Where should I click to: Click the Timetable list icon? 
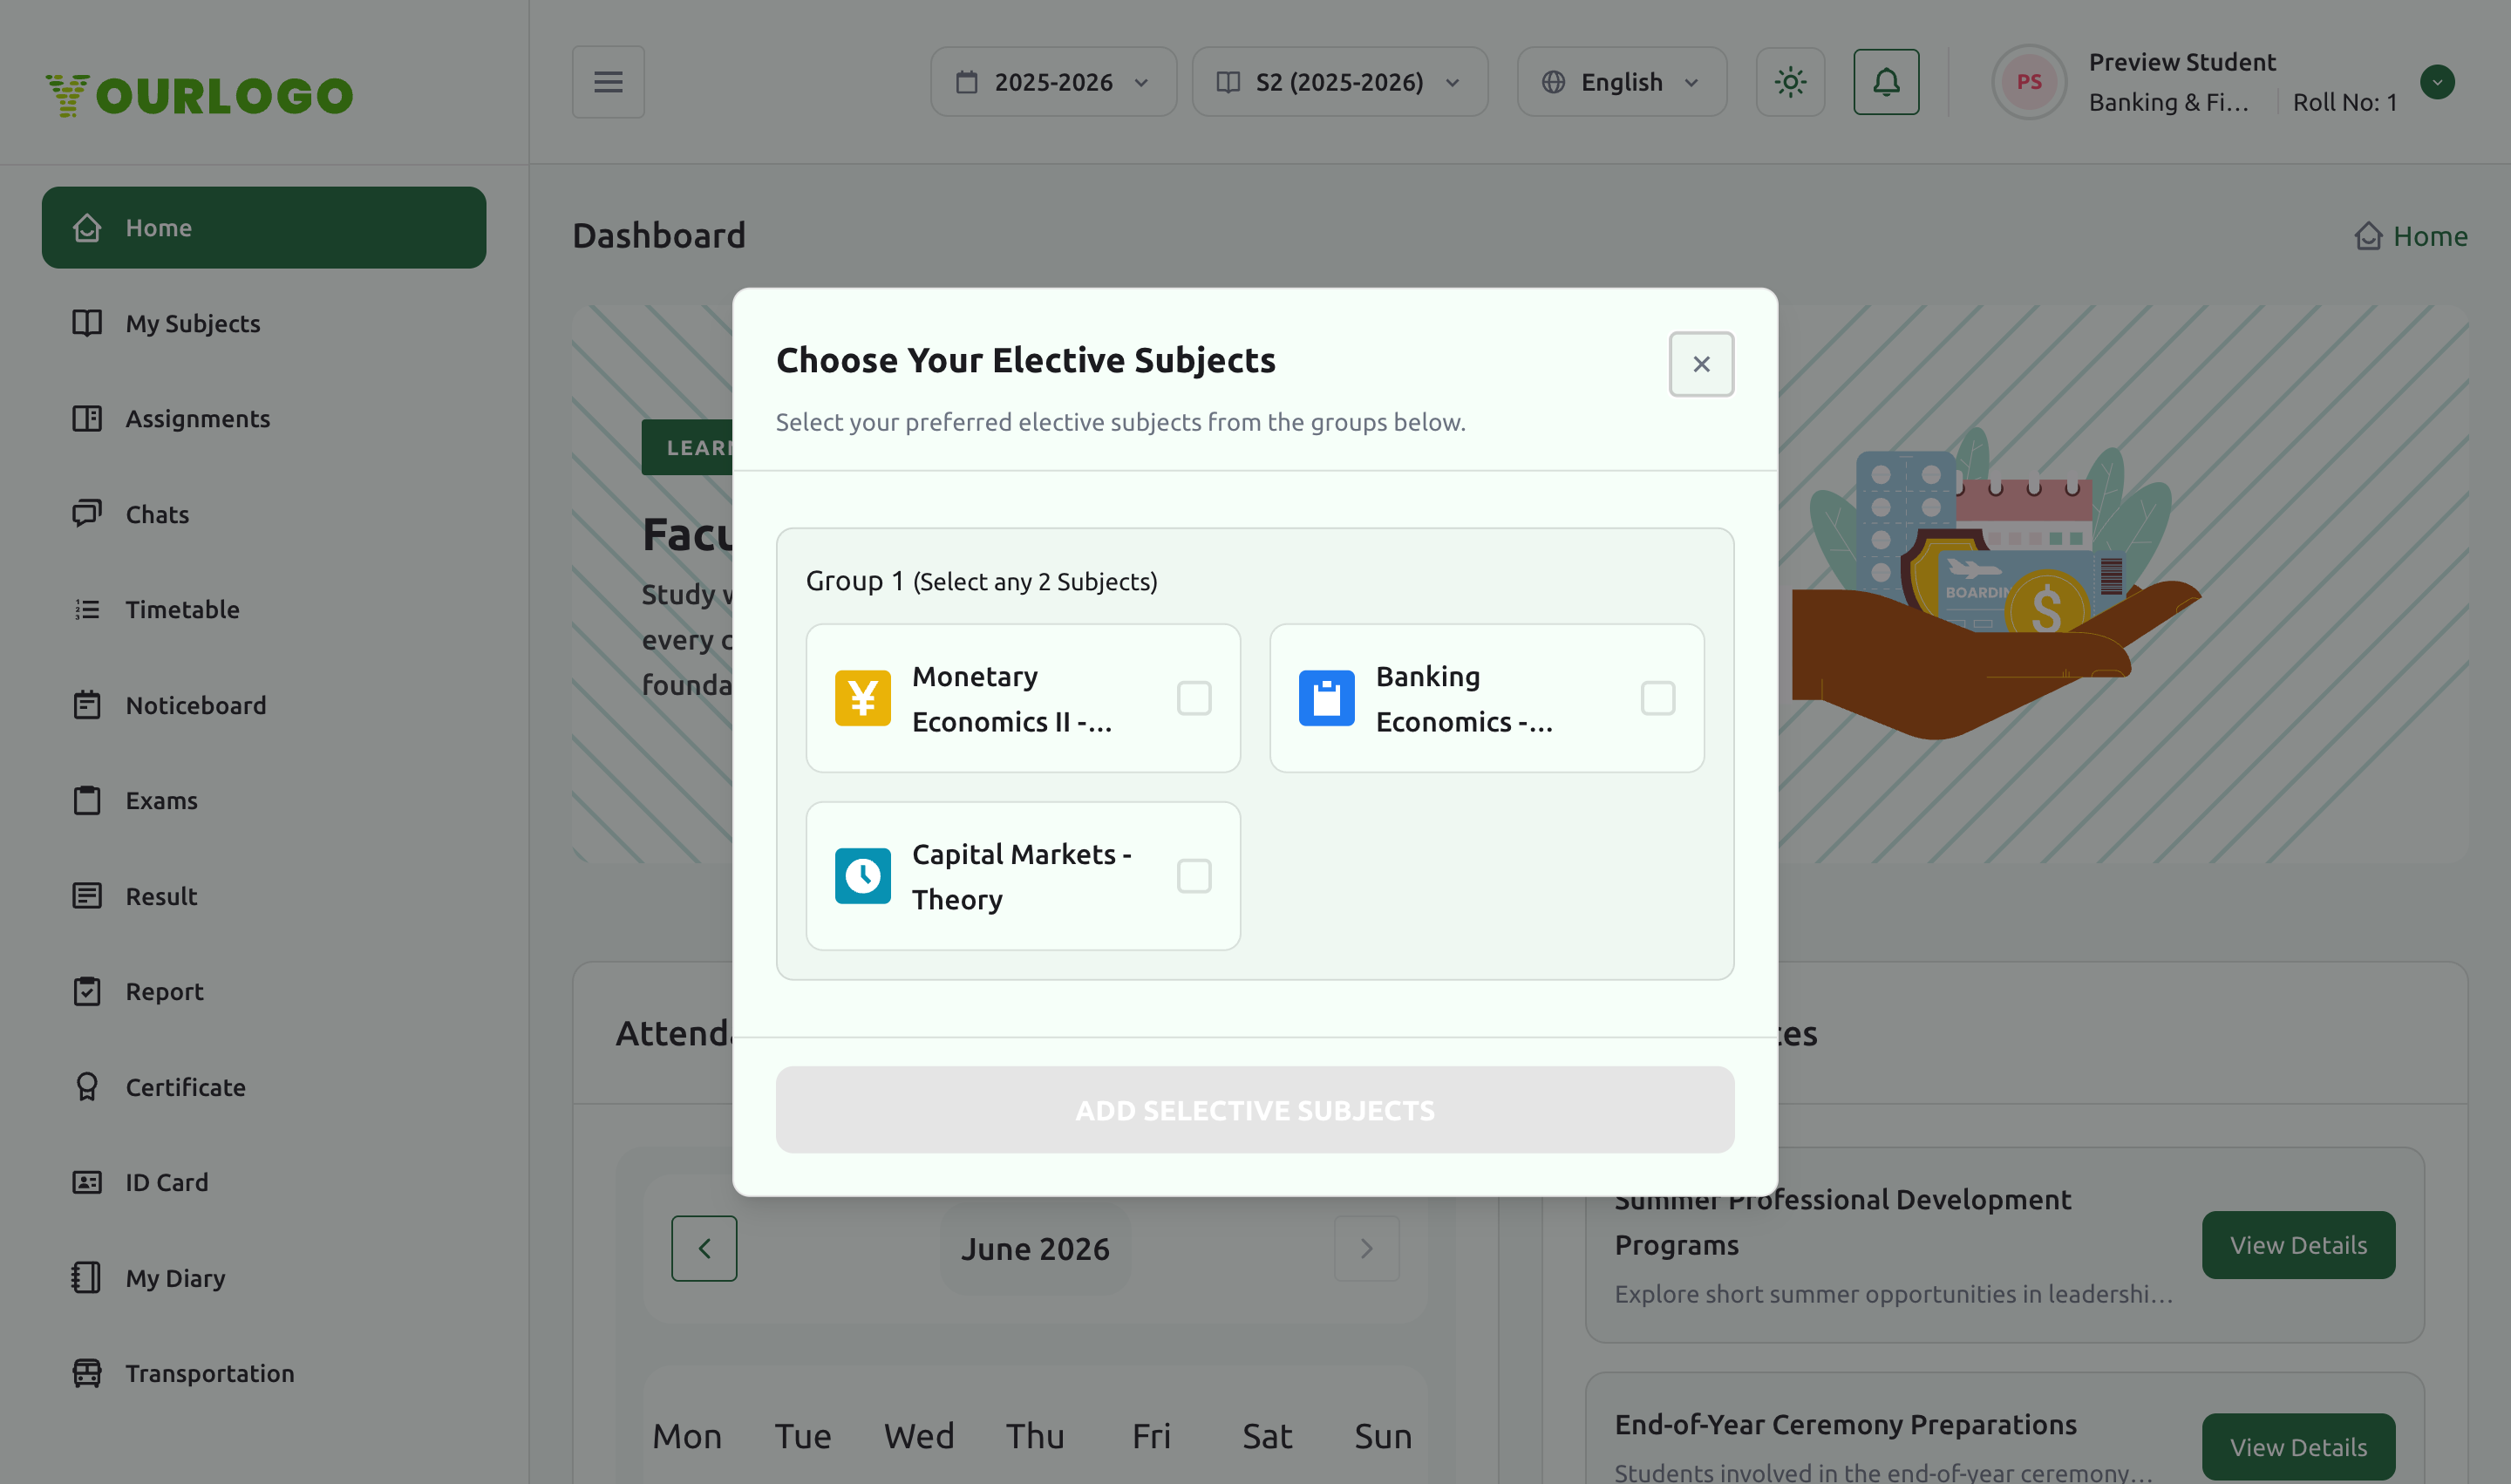coord(87,609)
